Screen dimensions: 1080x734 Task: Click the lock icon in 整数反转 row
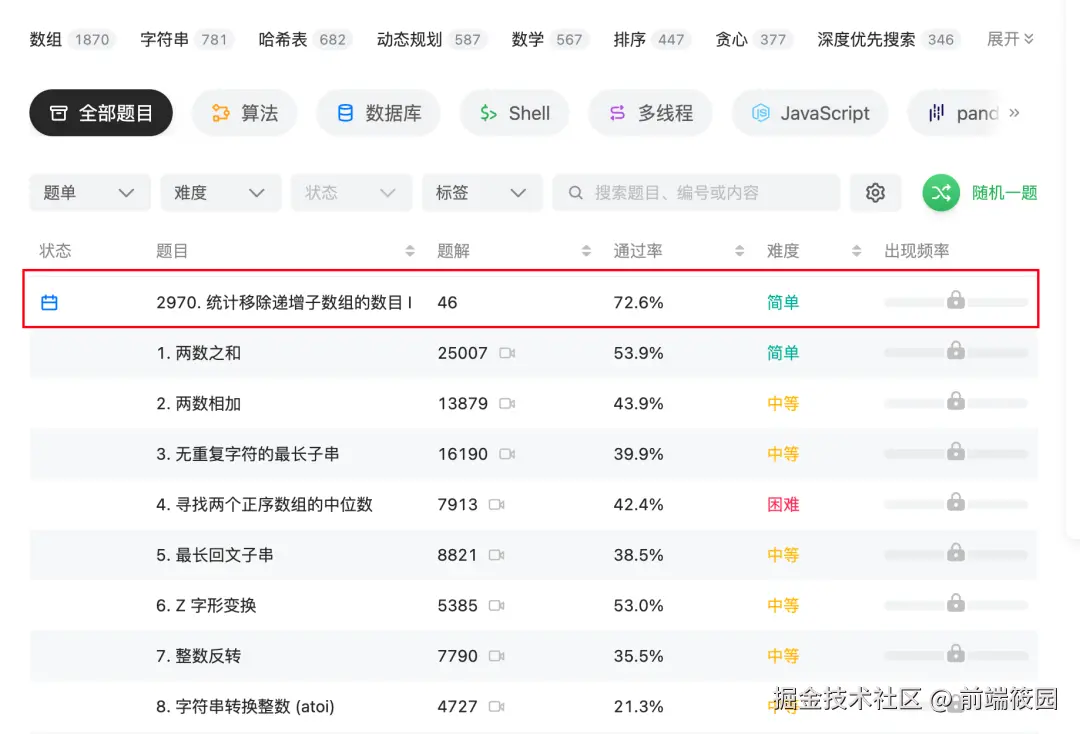[x=956, y=653]
